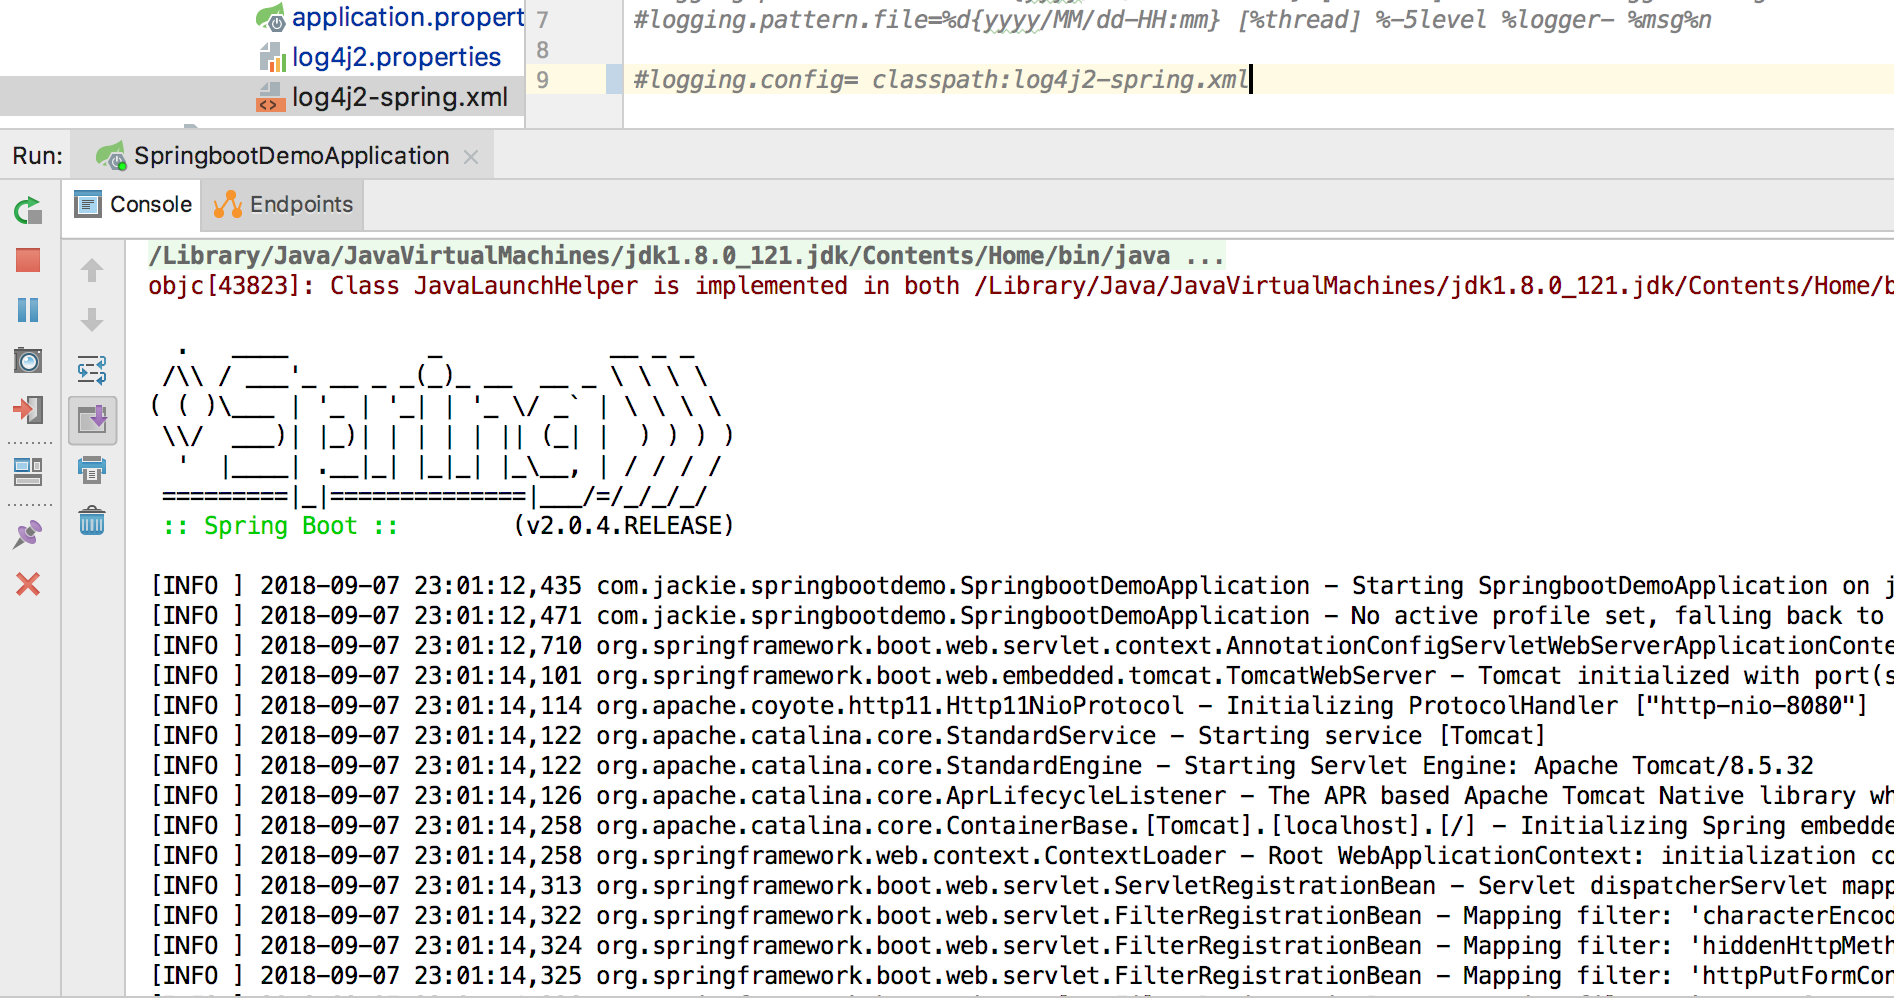The height and width of the screenshot is (998, 1894).
Task: Toggle scroll to end of console
Action: click(x=92, y=420)
